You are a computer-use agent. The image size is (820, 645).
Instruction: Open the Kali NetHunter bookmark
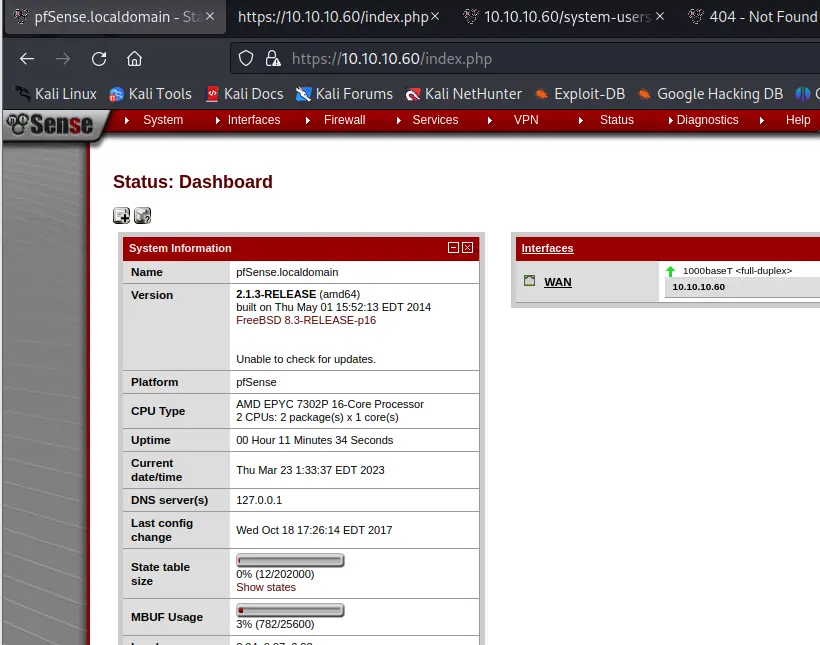463,94
